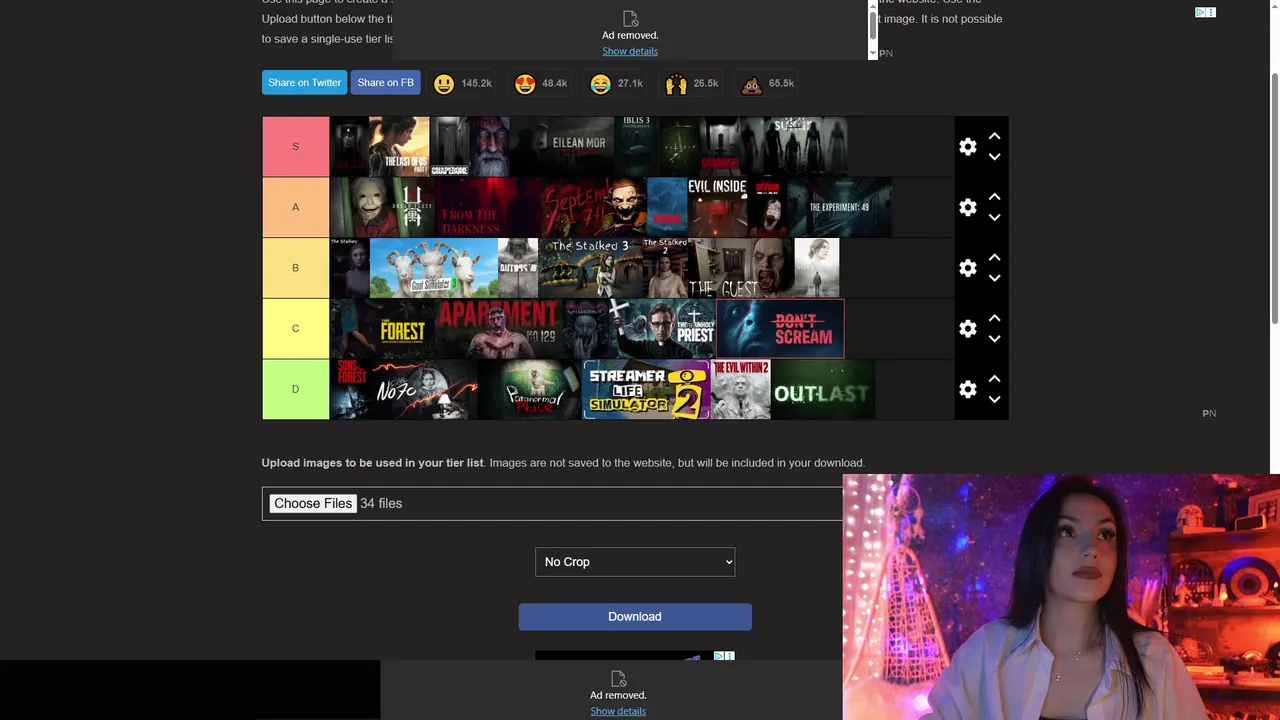Select Paranormal Place thumbnail

pyautogui.click(x=530, y=389)
